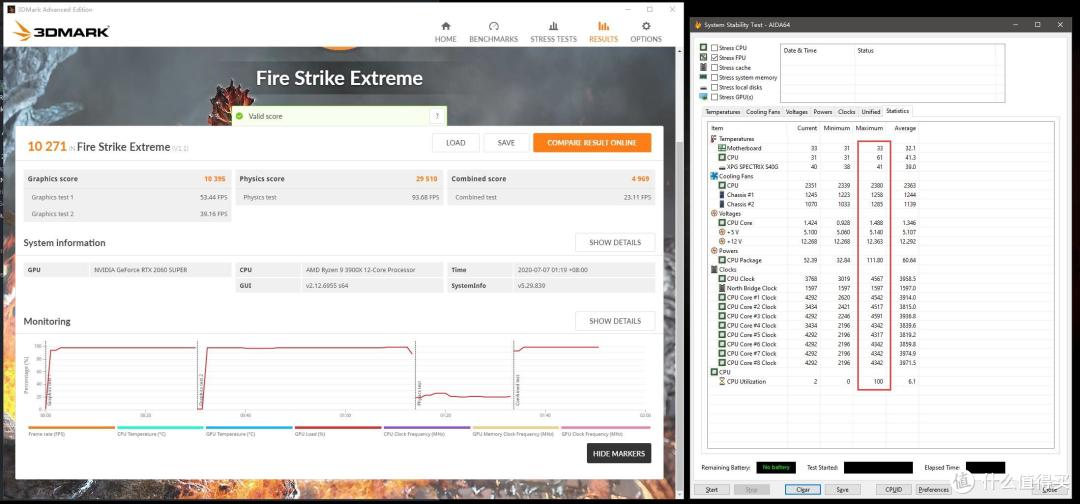Click the North Bridge Clock chip icon
The width and height of the screenshot is (1080, 504).
[x=722, y=288]
